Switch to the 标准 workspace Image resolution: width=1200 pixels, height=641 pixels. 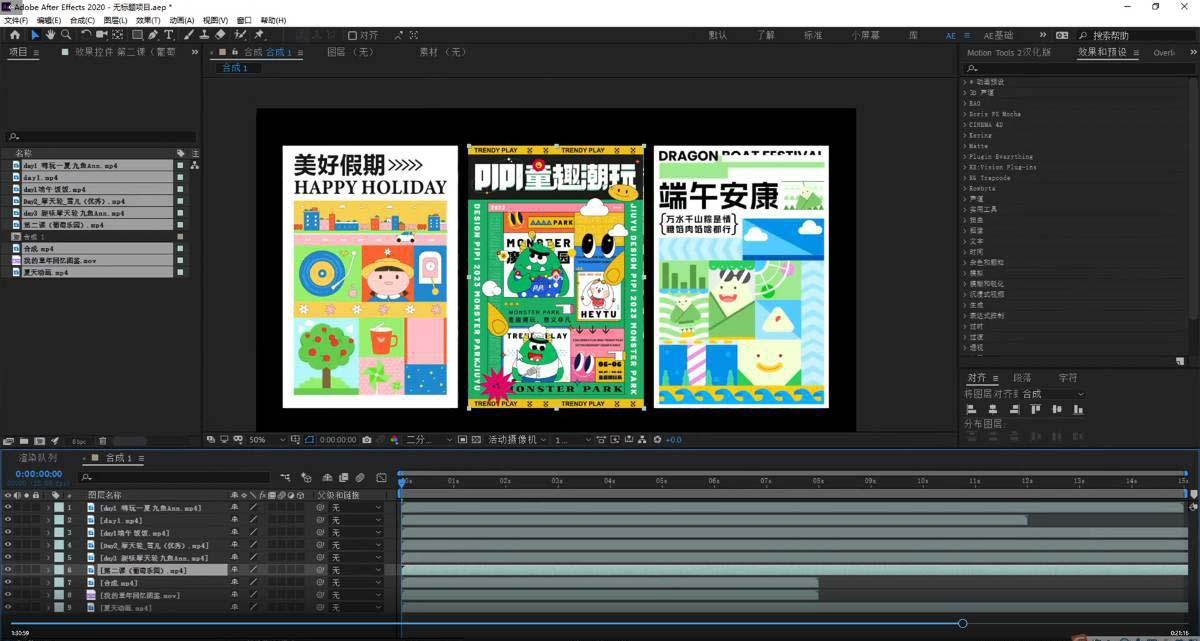click(x=812, y=35)
